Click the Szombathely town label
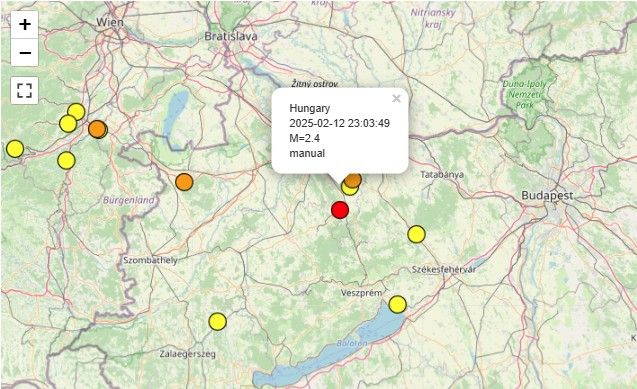This screenshot has width=637, height=389. pos(150,260)
